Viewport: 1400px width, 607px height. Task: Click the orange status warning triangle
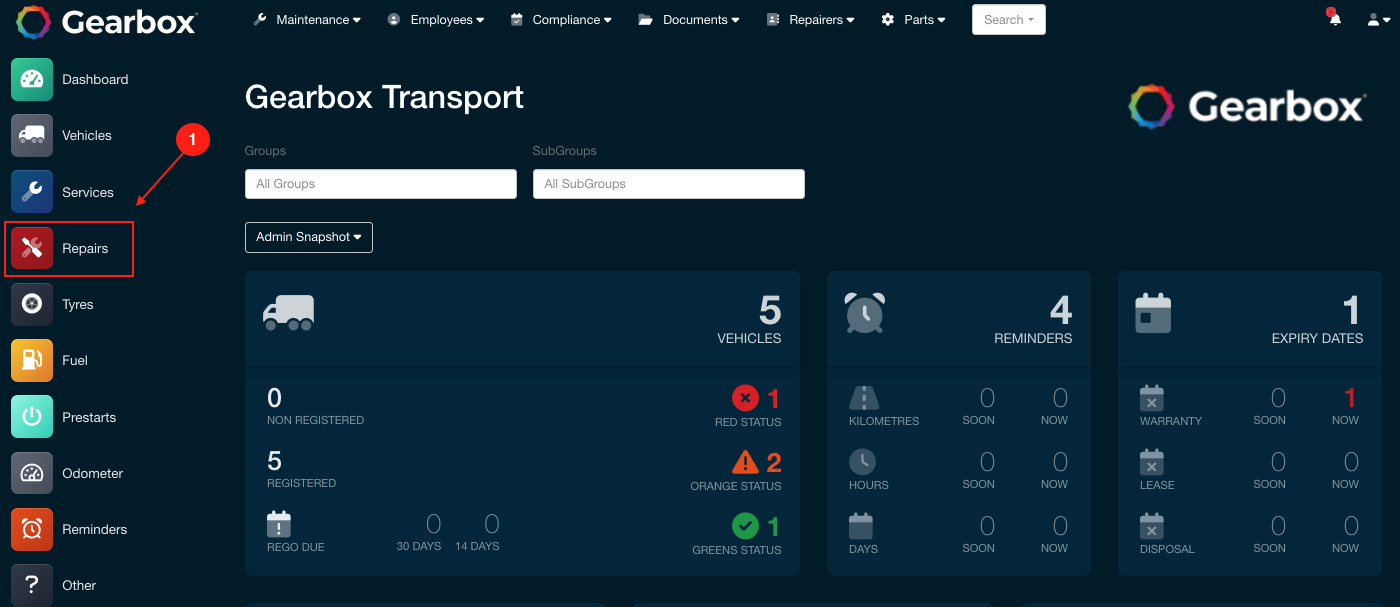pos(745,462)
